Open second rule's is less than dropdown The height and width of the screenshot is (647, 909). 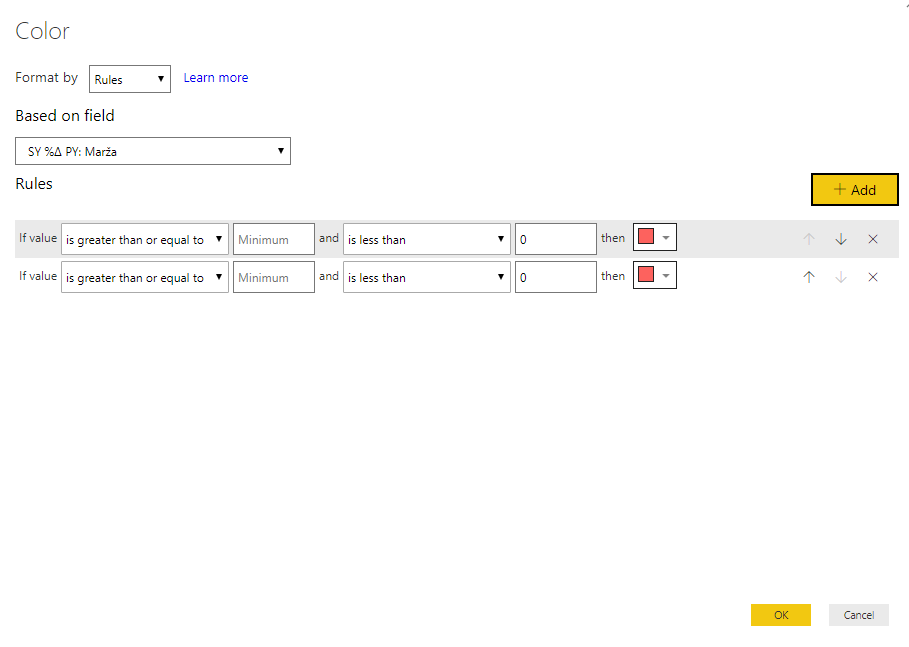coord(427,277)
